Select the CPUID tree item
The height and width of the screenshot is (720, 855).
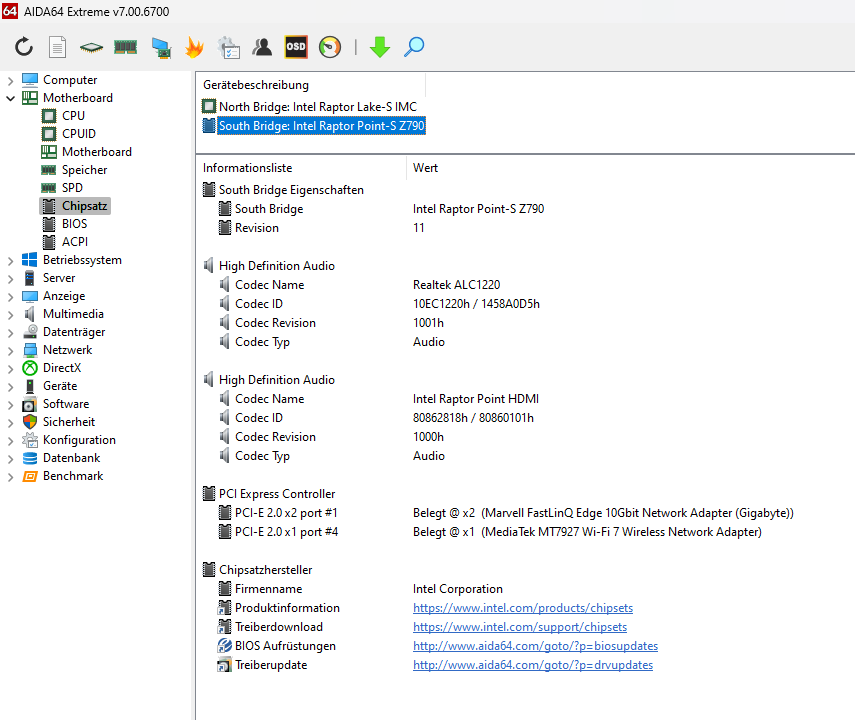(79, 134)
